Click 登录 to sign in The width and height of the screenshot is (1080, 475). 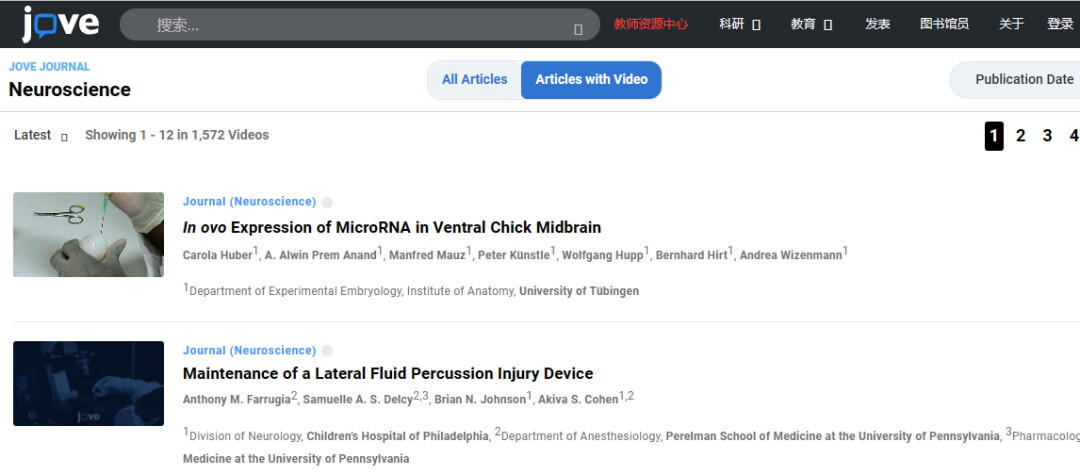1060,24
